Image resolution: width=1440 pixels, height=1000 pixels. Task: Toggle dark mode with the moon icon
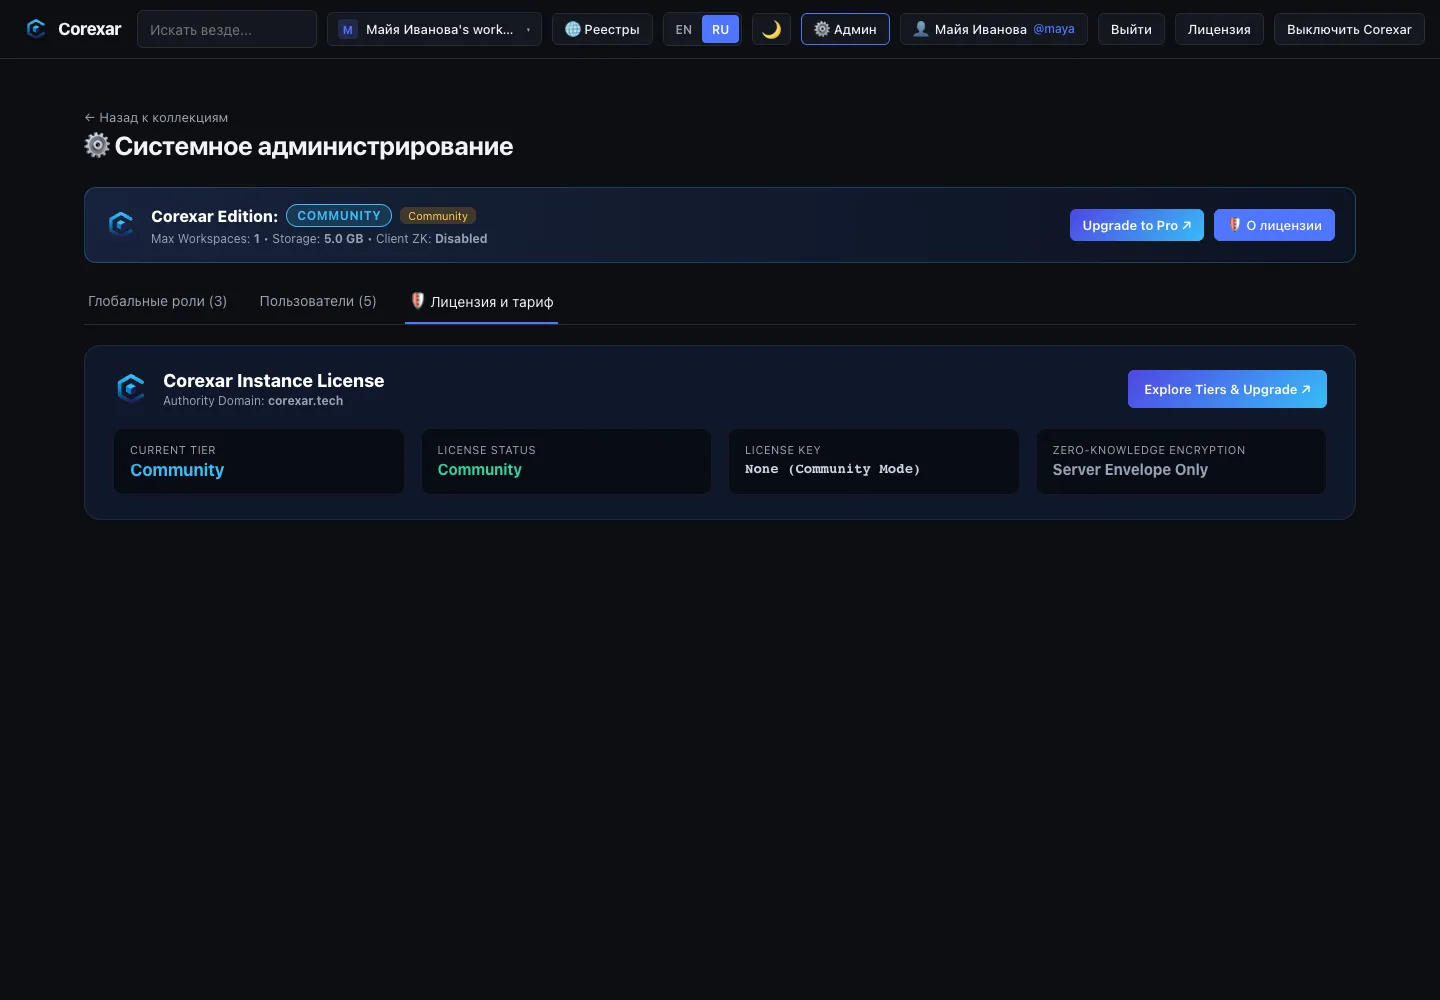pyautogui.click(x=771, y=29)
